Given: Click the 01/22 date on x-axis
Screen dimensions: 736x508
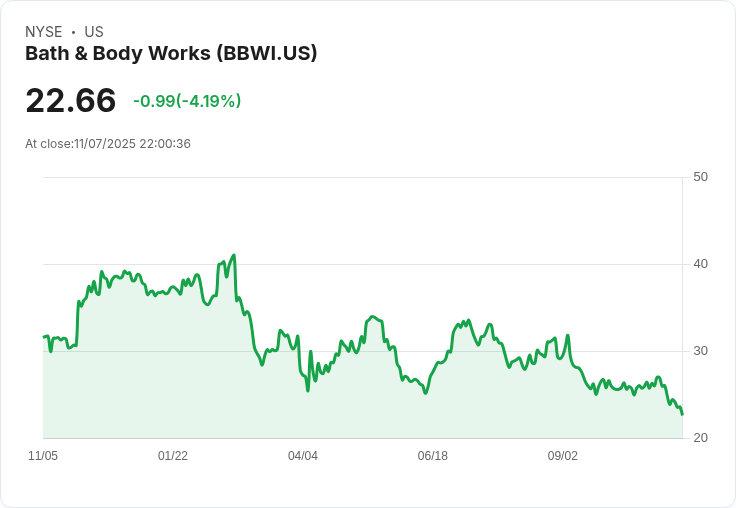Looking at the screenshot, I should [x=173, y=456].
